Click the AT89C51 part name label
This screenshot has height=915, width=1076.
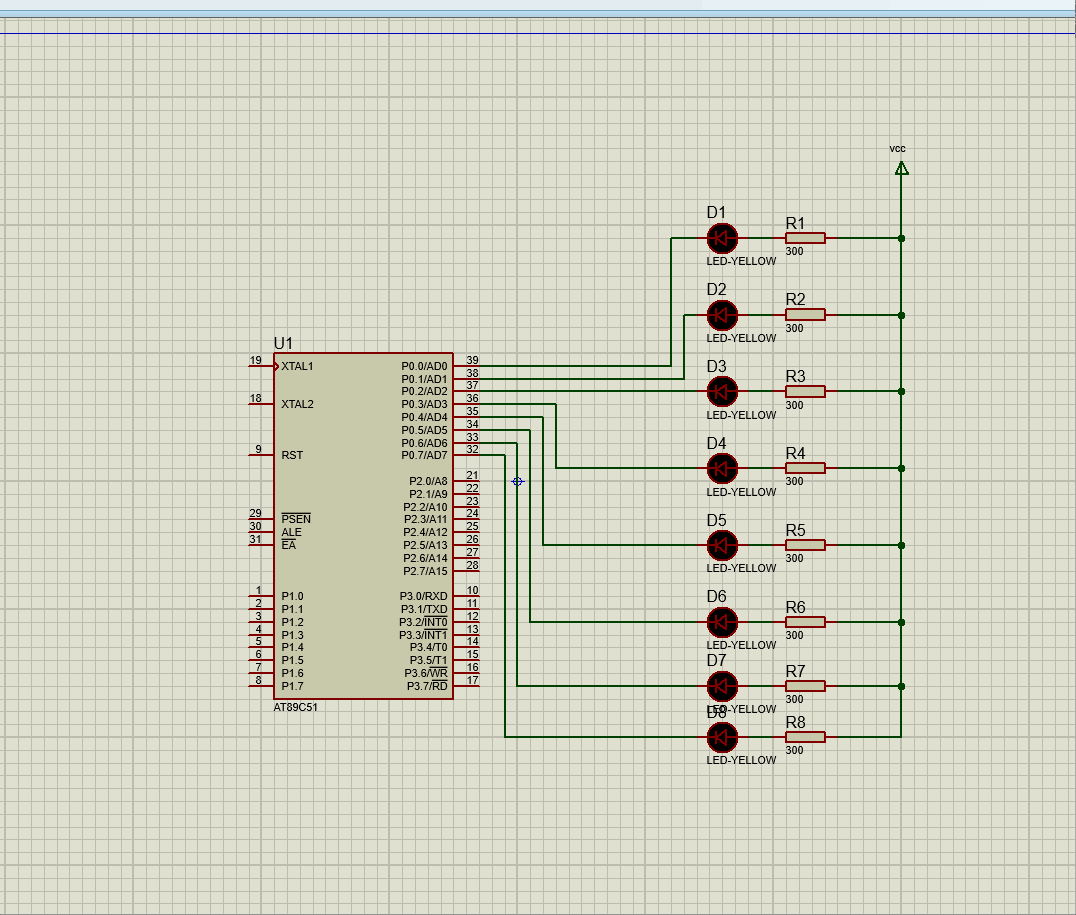296,707
